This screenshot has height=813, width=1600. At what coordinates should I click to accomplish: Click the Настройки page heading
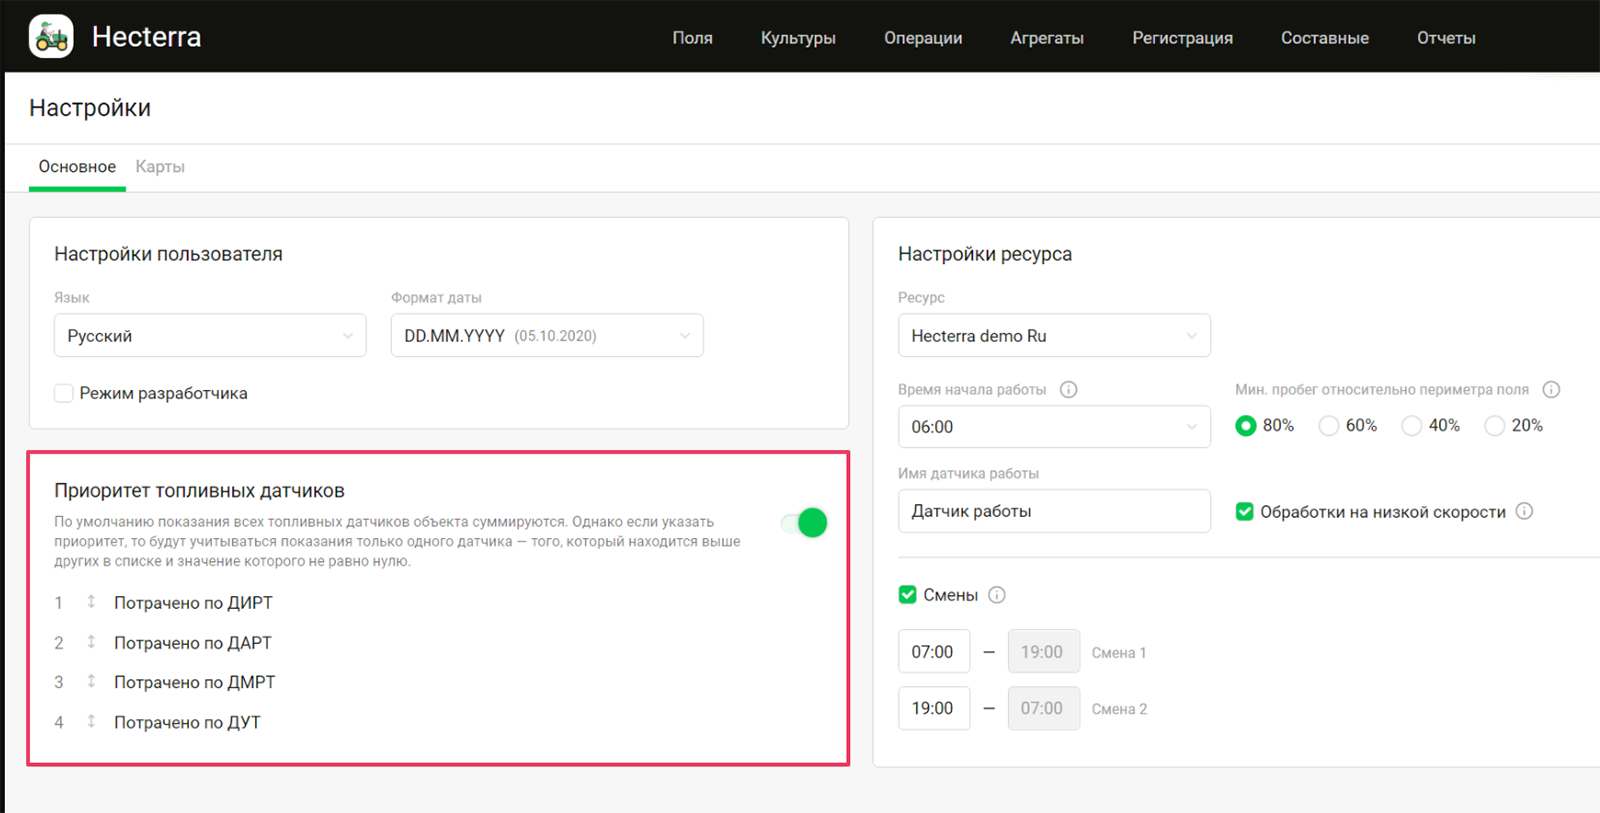tap(90, 108)
